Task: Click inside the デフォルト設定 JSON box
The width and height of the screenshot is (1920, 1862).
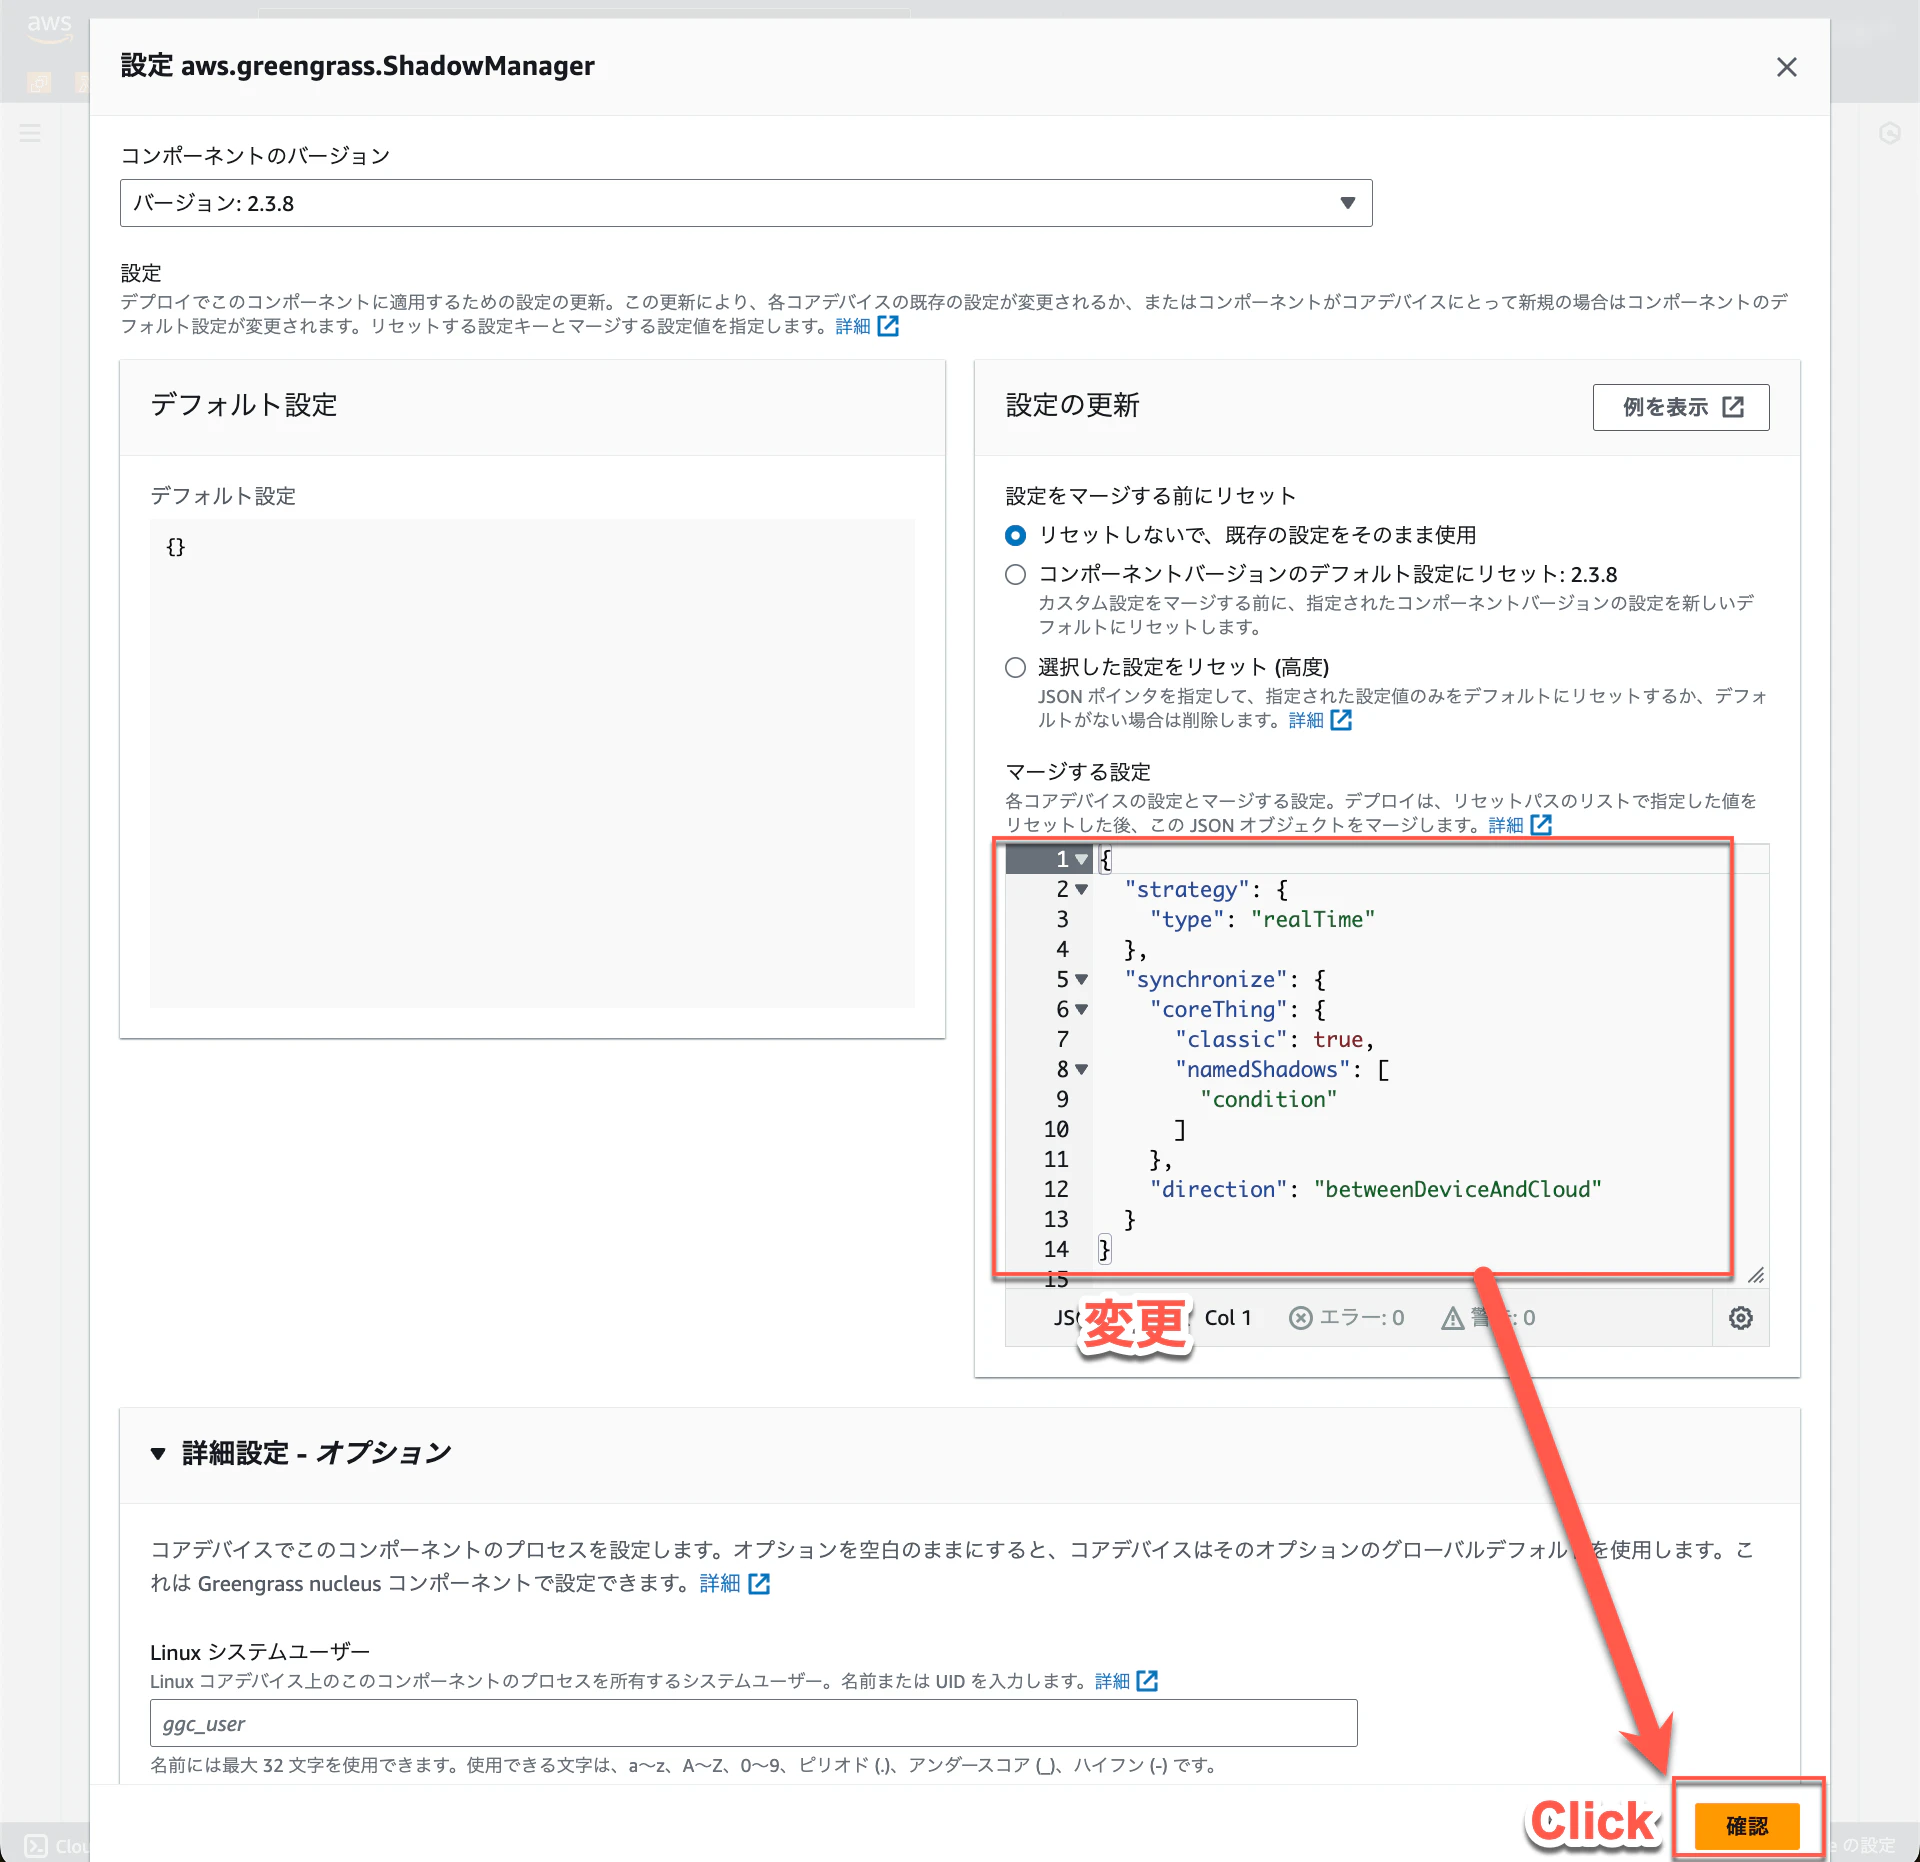Action: (x=532, y=763)
